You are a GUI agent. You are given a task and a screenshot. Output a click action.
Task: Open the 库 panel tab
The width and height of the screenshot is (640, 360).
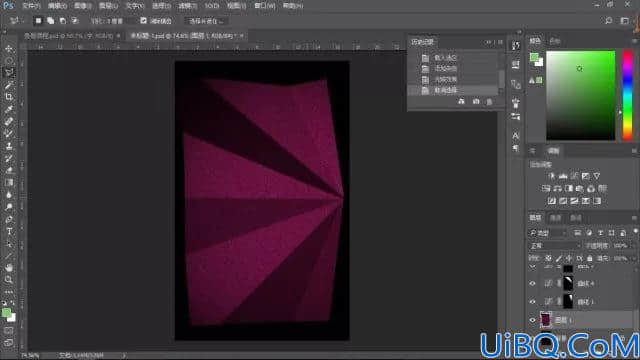pyautogui.click(x=533, y=151)
